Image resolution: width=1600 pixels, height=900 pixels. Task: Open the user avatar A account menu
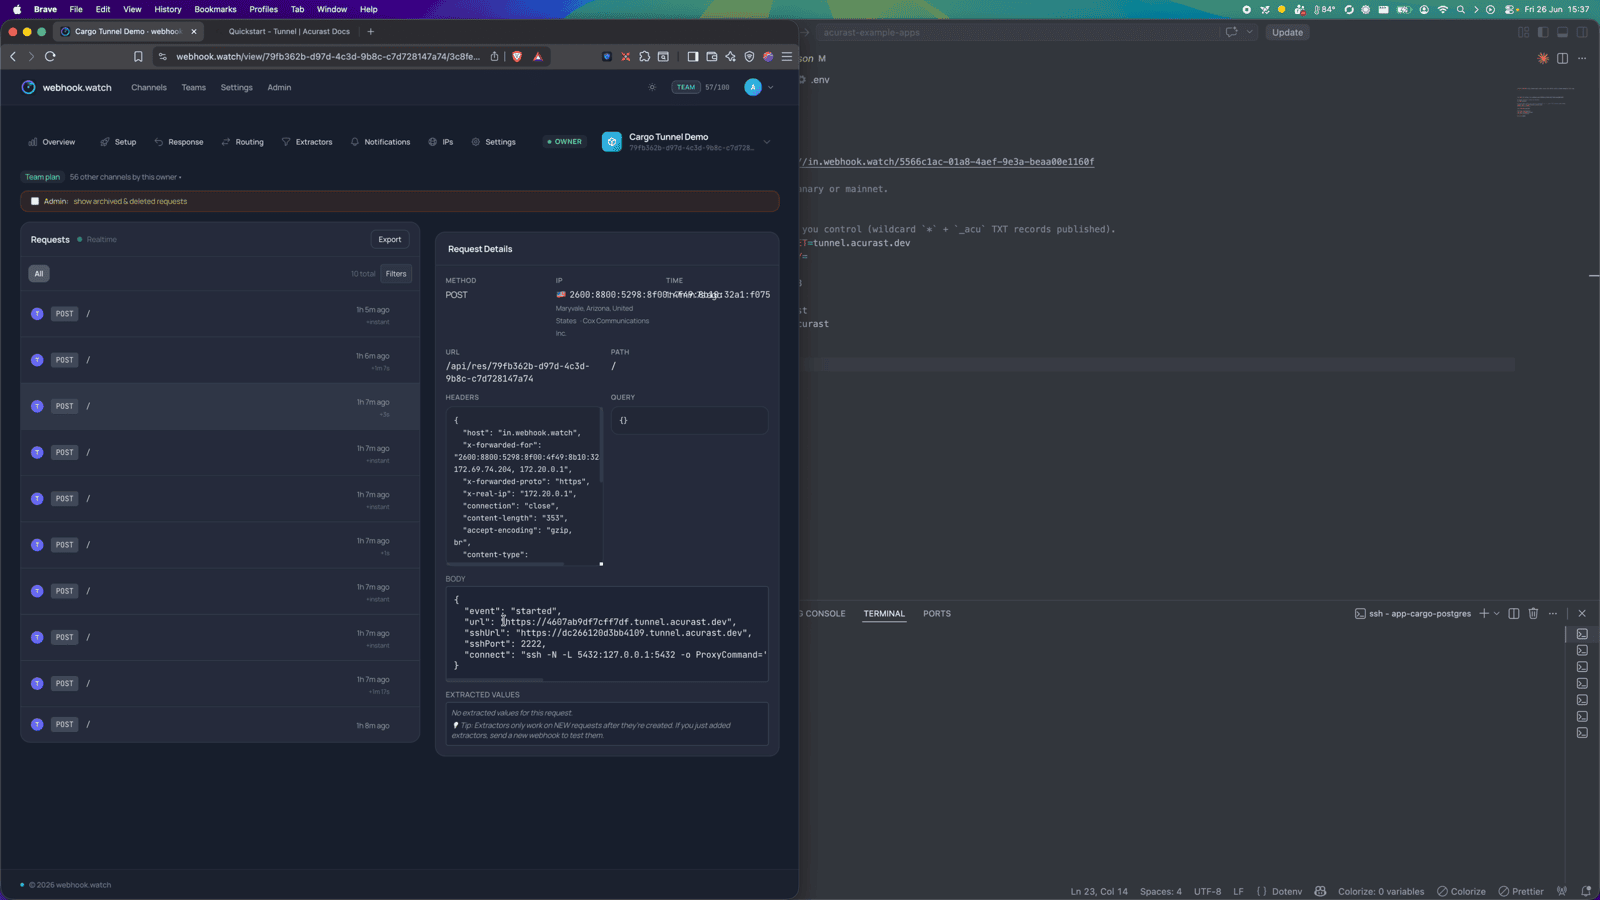pyautogui.click(x=753, y=87)
